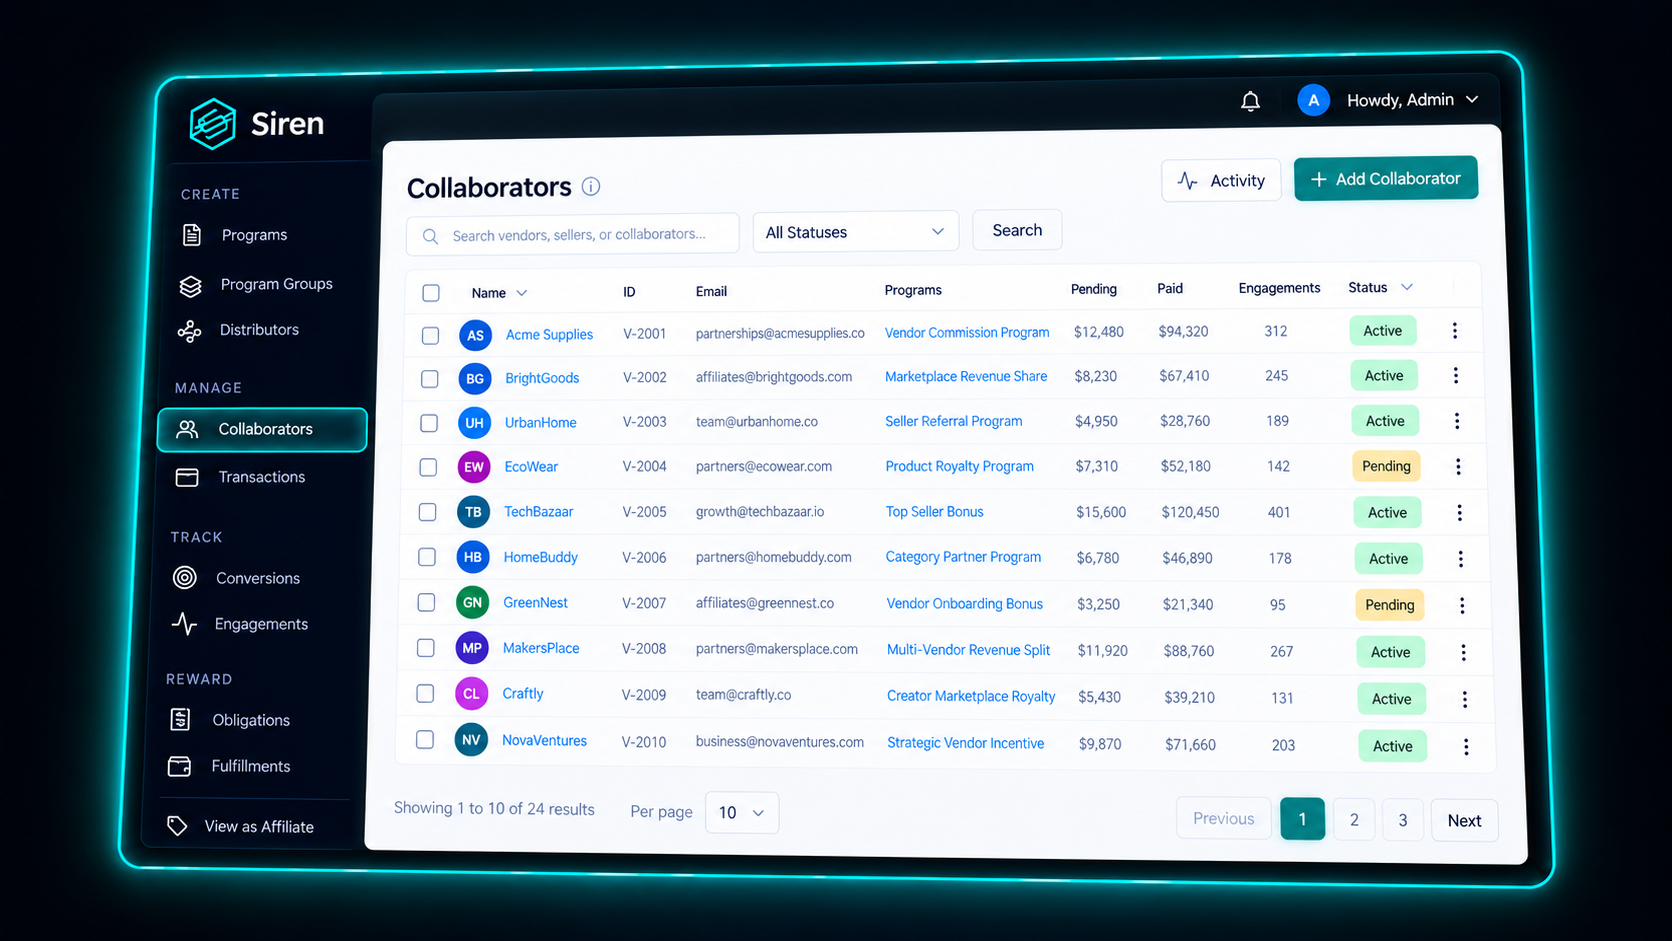Open row actions for NovaVentures
The image size is (1672, 941).
[x=1466, y=747]
